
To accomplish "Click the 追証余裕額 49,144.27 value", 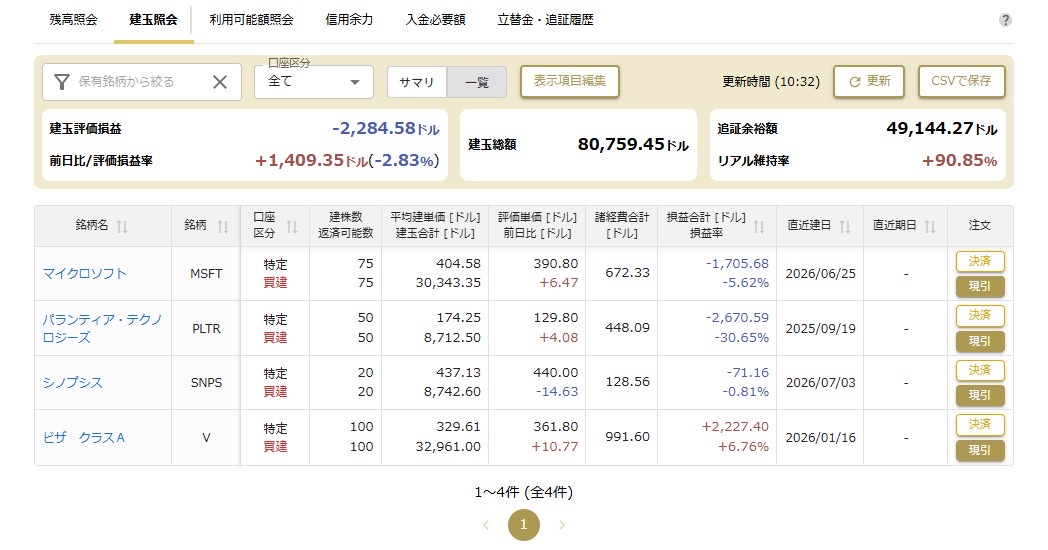I will [x=942, y=128].
